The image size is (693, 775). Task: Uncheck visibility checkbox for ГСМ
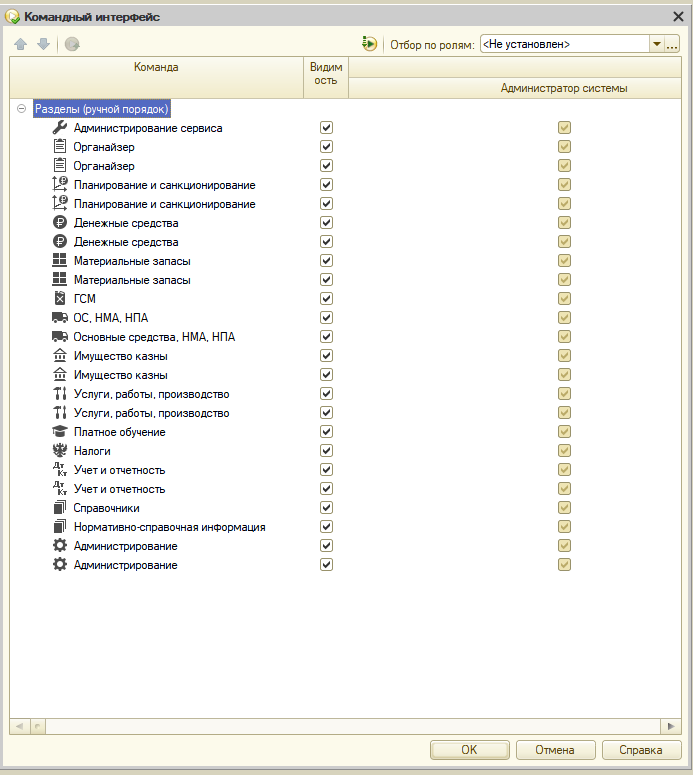[326, 299]
